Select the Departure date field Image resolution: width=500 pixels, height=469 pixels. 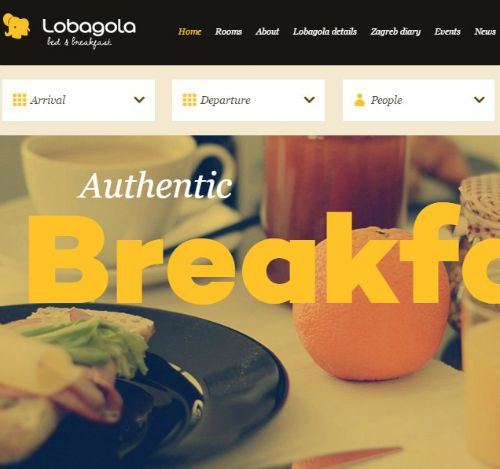click(248, 100)
